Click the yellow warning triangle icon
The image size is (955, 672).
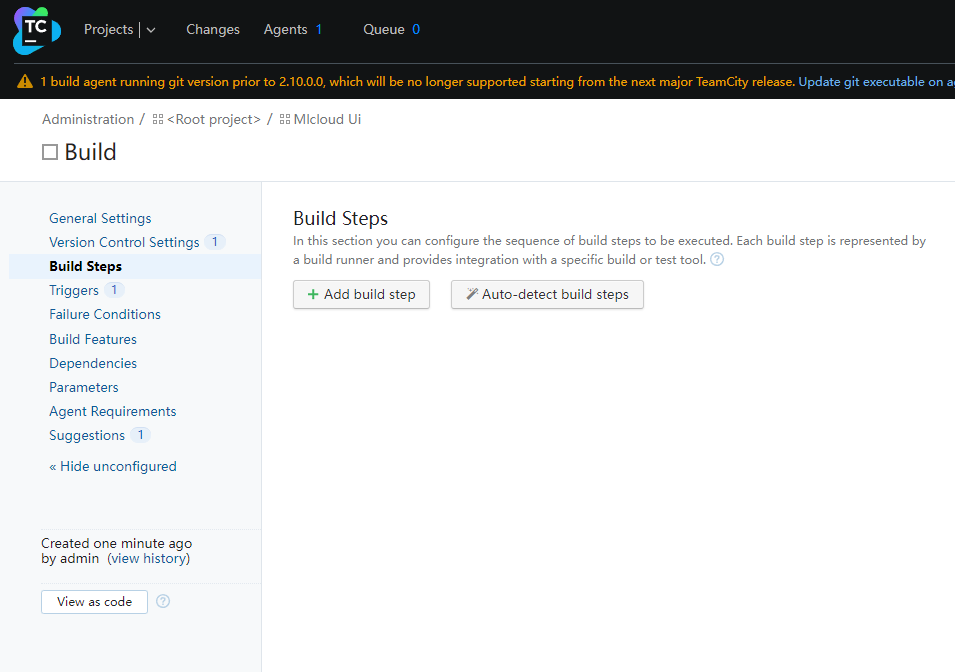click(x=25, y=82)
